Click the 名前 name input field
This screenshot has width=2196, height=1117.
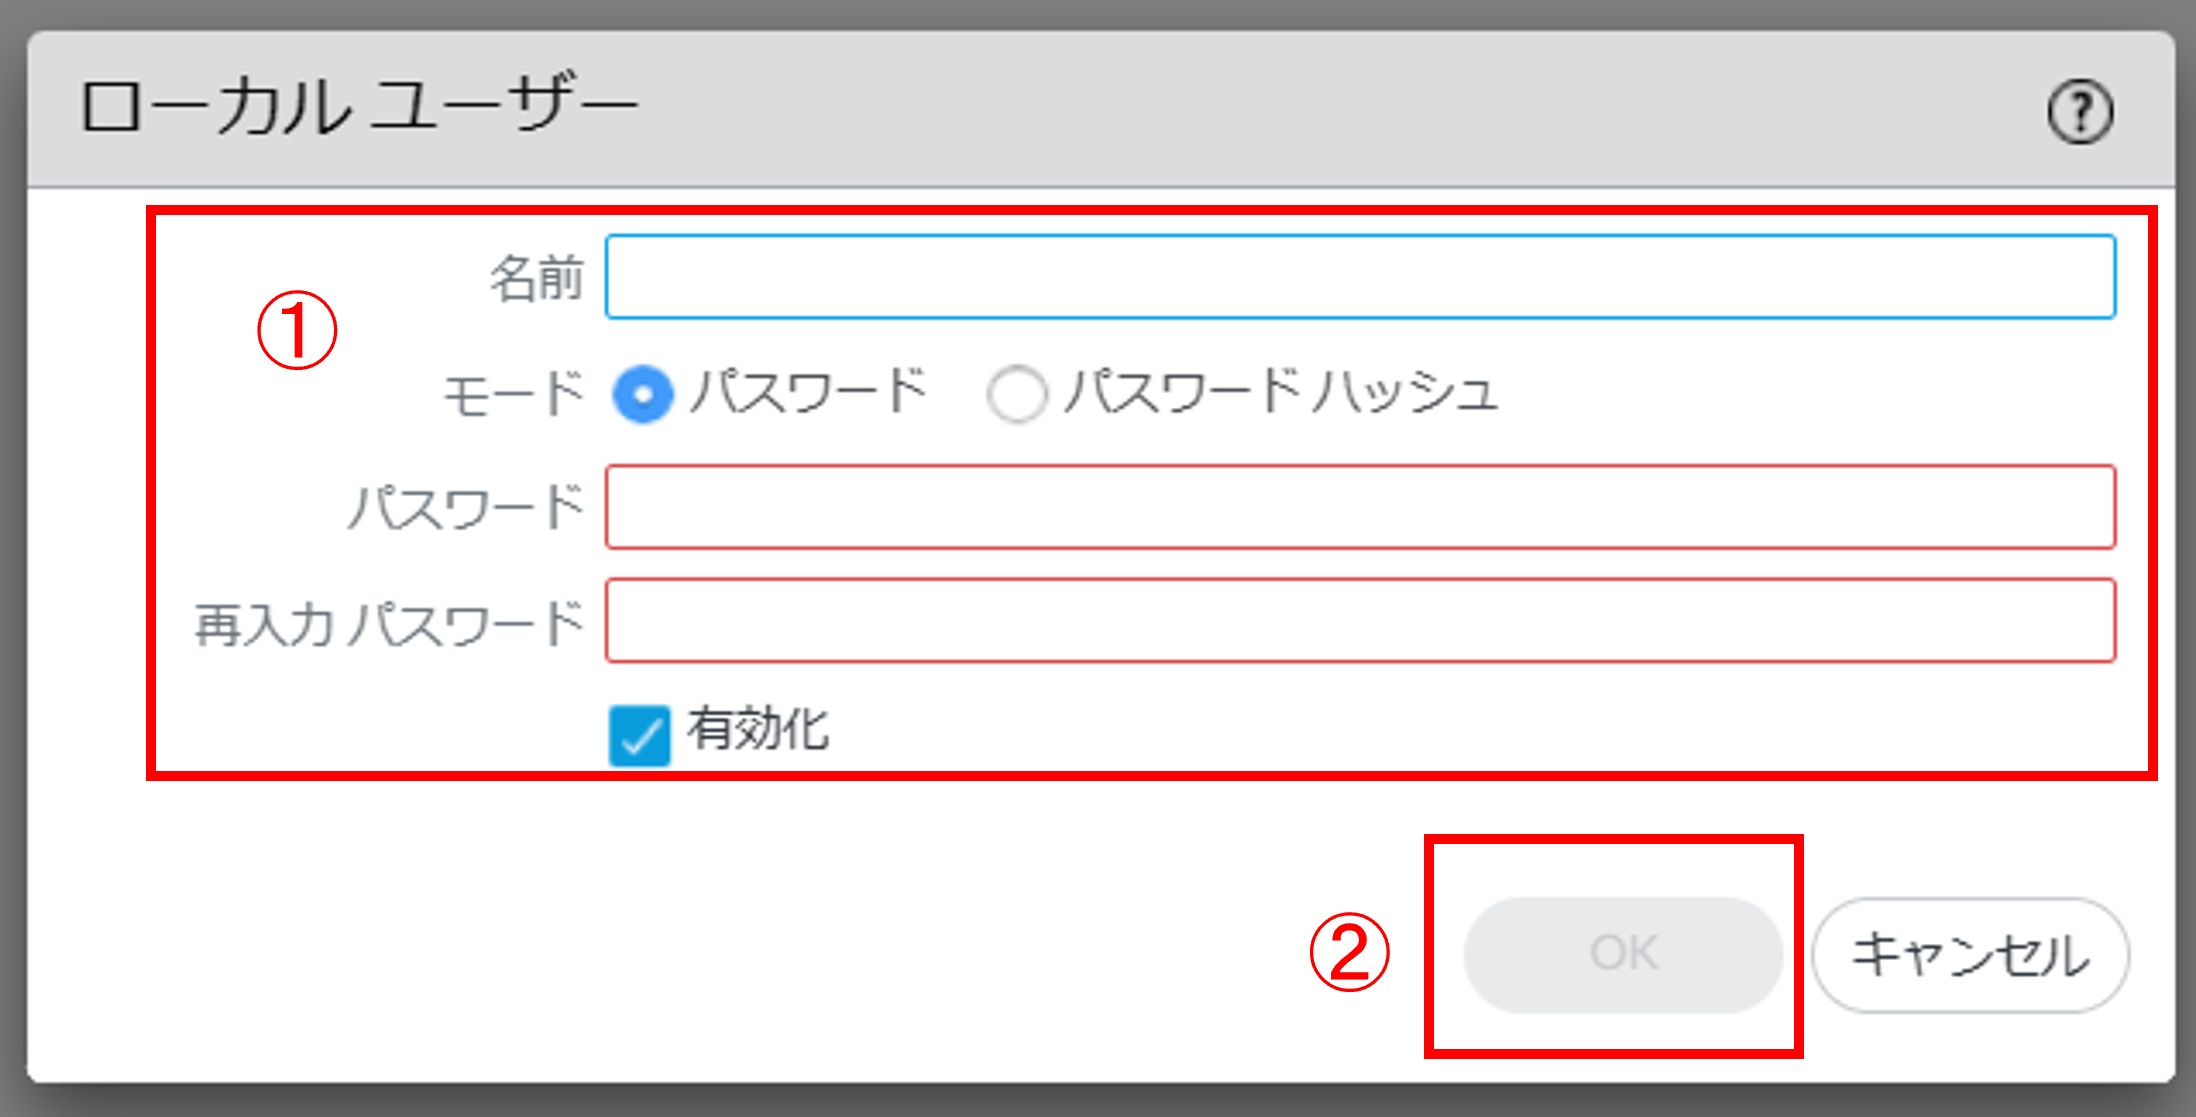click(1360, 277)
